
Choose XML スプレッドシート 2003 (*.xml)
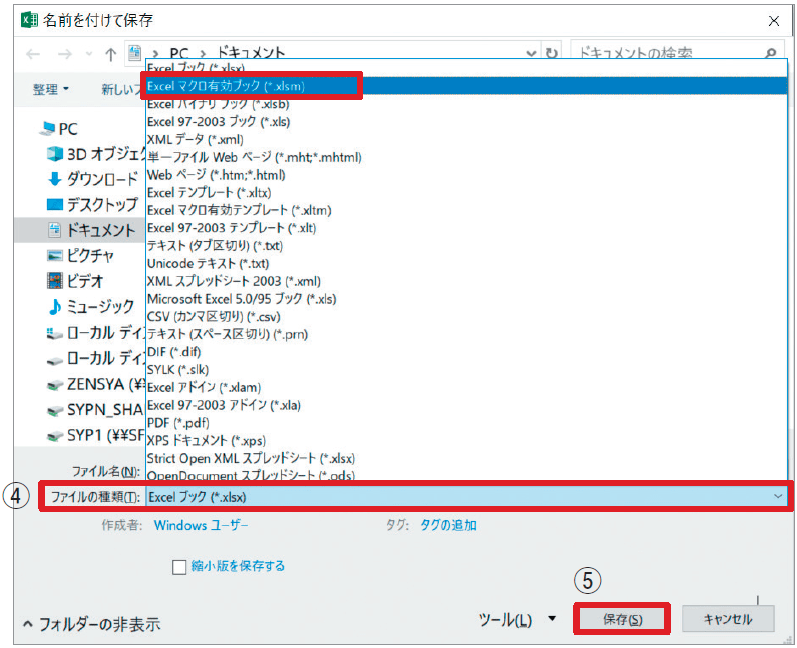466,282
